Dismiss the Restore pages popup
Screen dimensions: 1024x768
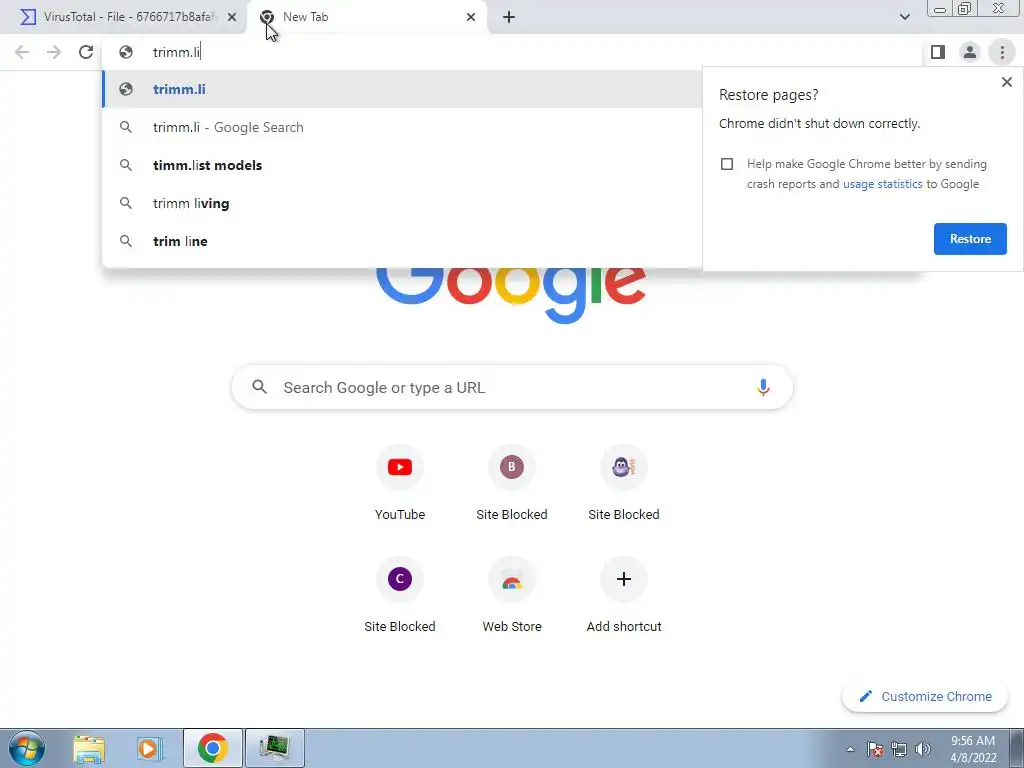point(1006,82)
